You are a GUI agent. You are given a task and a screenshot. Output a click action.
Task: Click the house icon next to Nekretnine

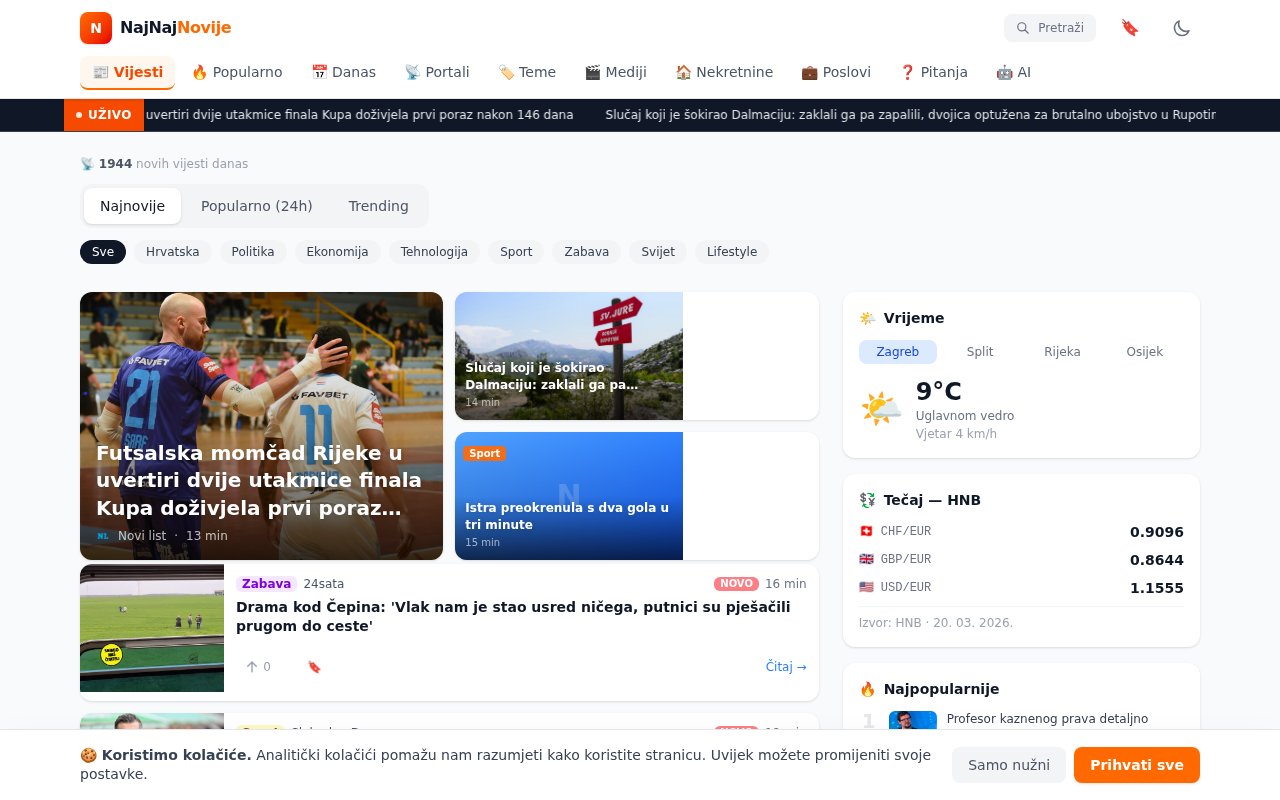click(x=683, y=72)
